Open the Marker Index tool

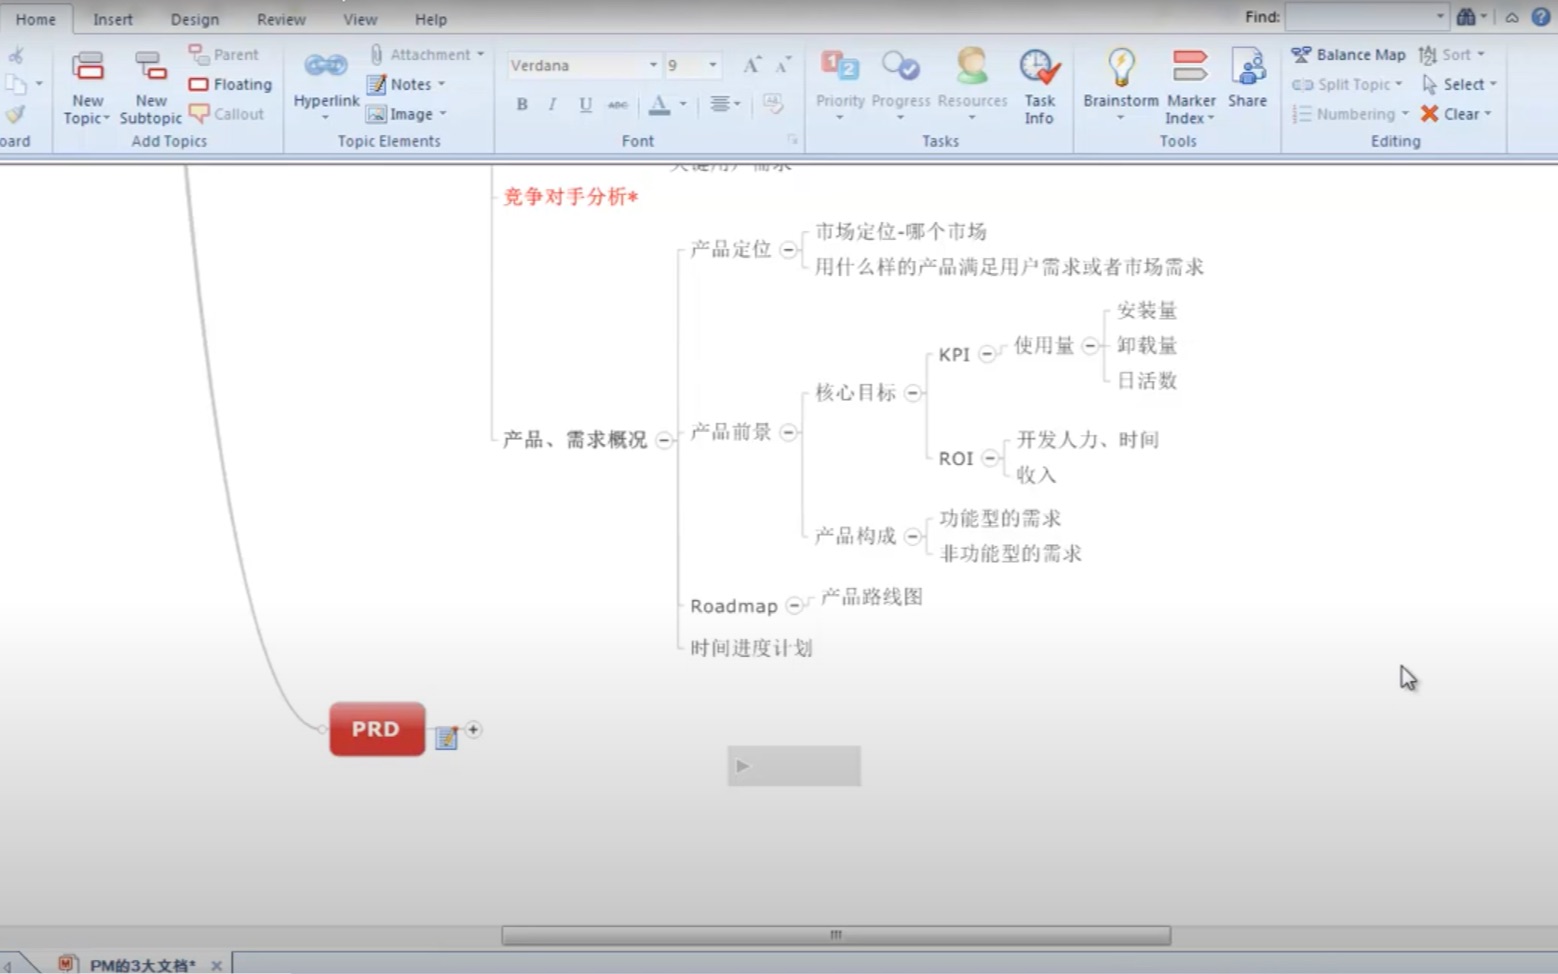pos(1189,85)
